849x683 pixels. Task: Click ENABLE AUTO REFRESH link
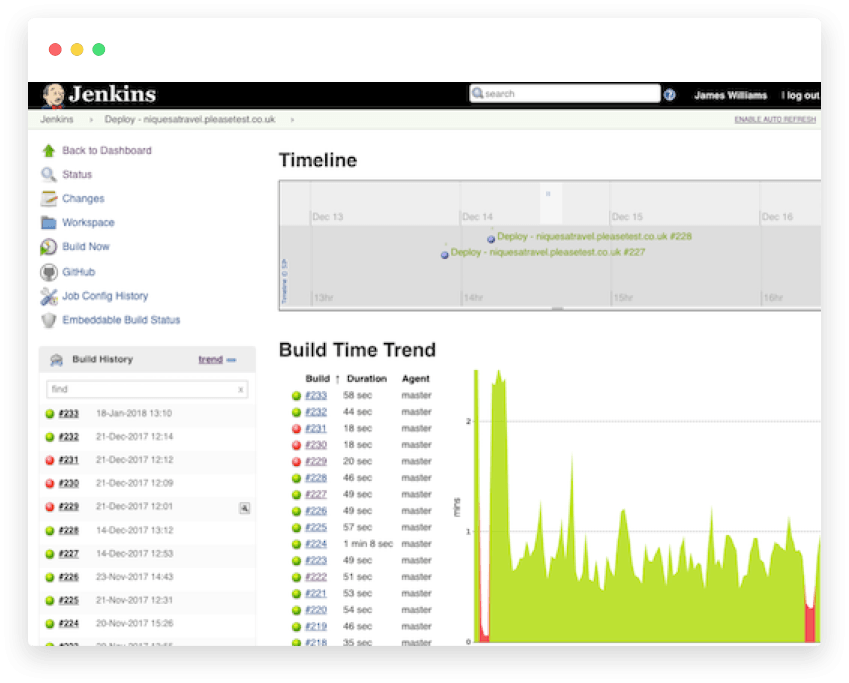(775, 120)
